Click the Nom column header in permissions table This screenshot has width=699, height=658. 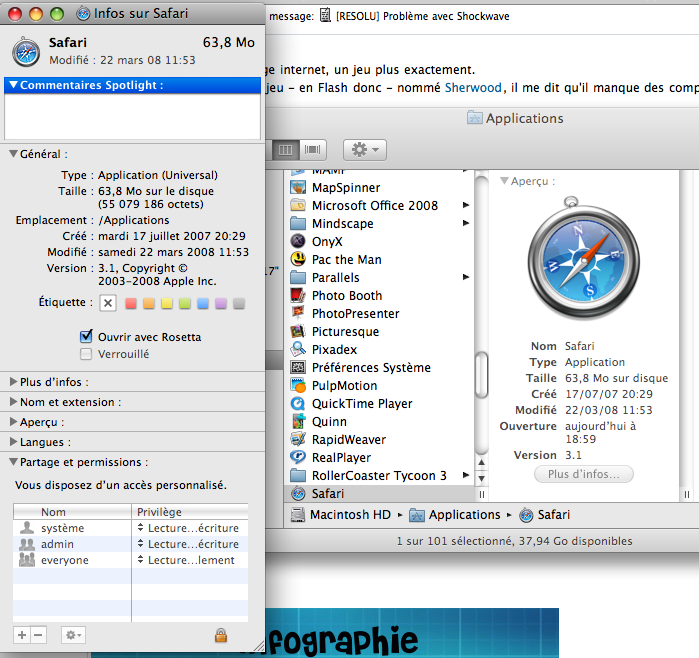pos(72,512)
